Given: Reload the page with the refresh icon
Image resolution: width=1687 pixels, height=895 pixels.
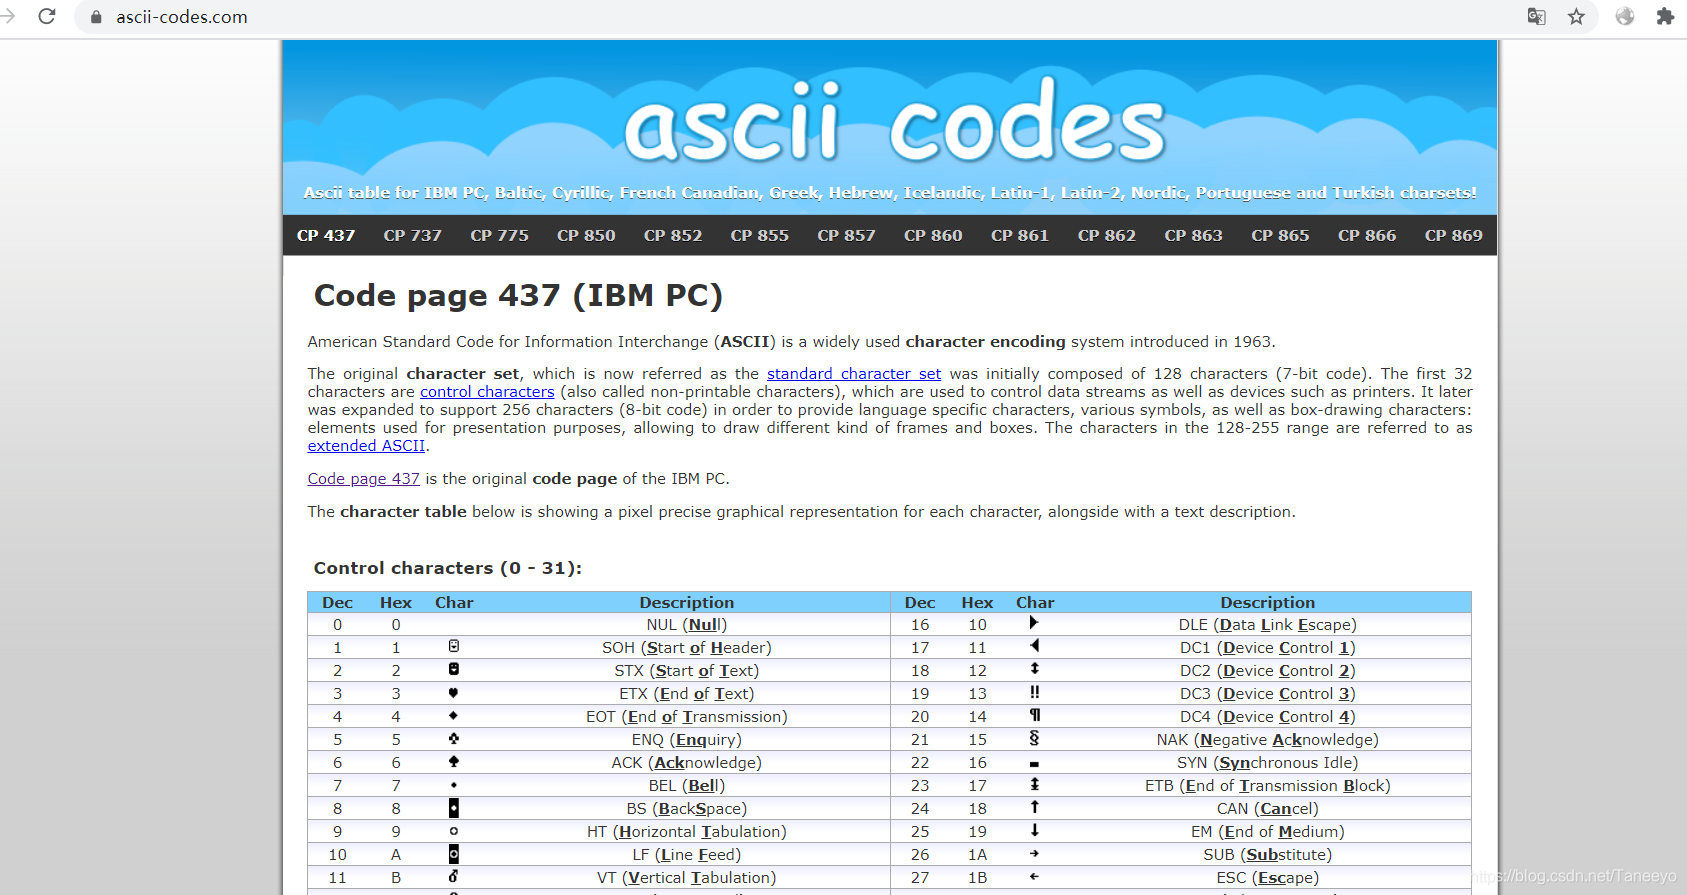Looking at the screenshot, I should 46,16.
